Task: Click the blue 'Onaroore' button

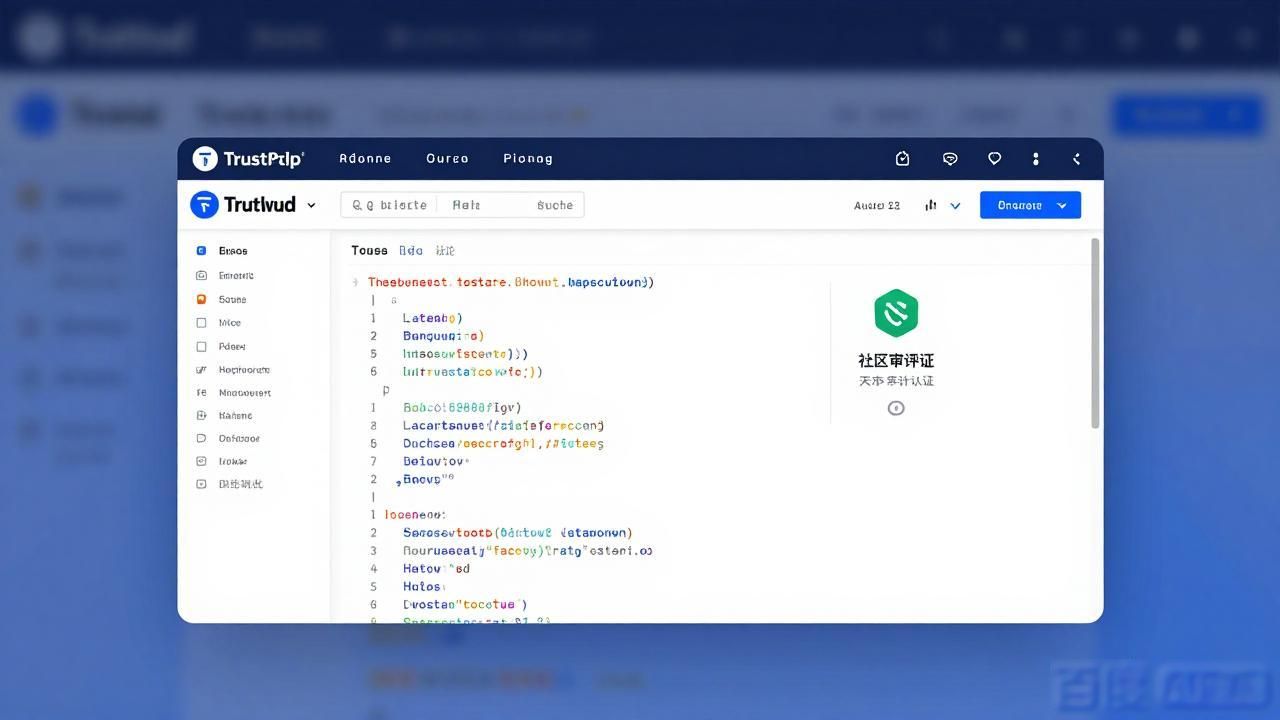Action: (1030, 205)
